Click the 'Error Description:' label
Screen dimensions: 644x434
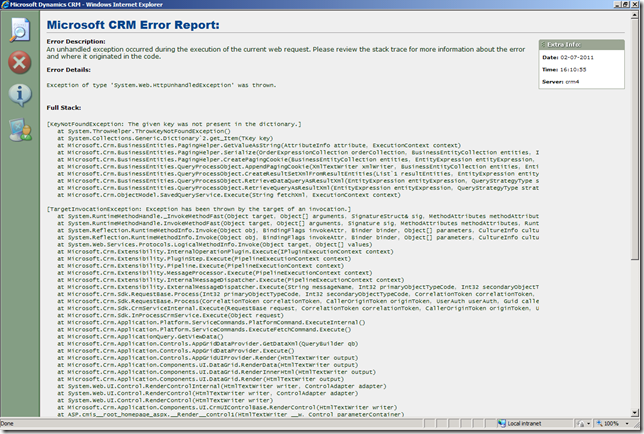click(76, 41)
